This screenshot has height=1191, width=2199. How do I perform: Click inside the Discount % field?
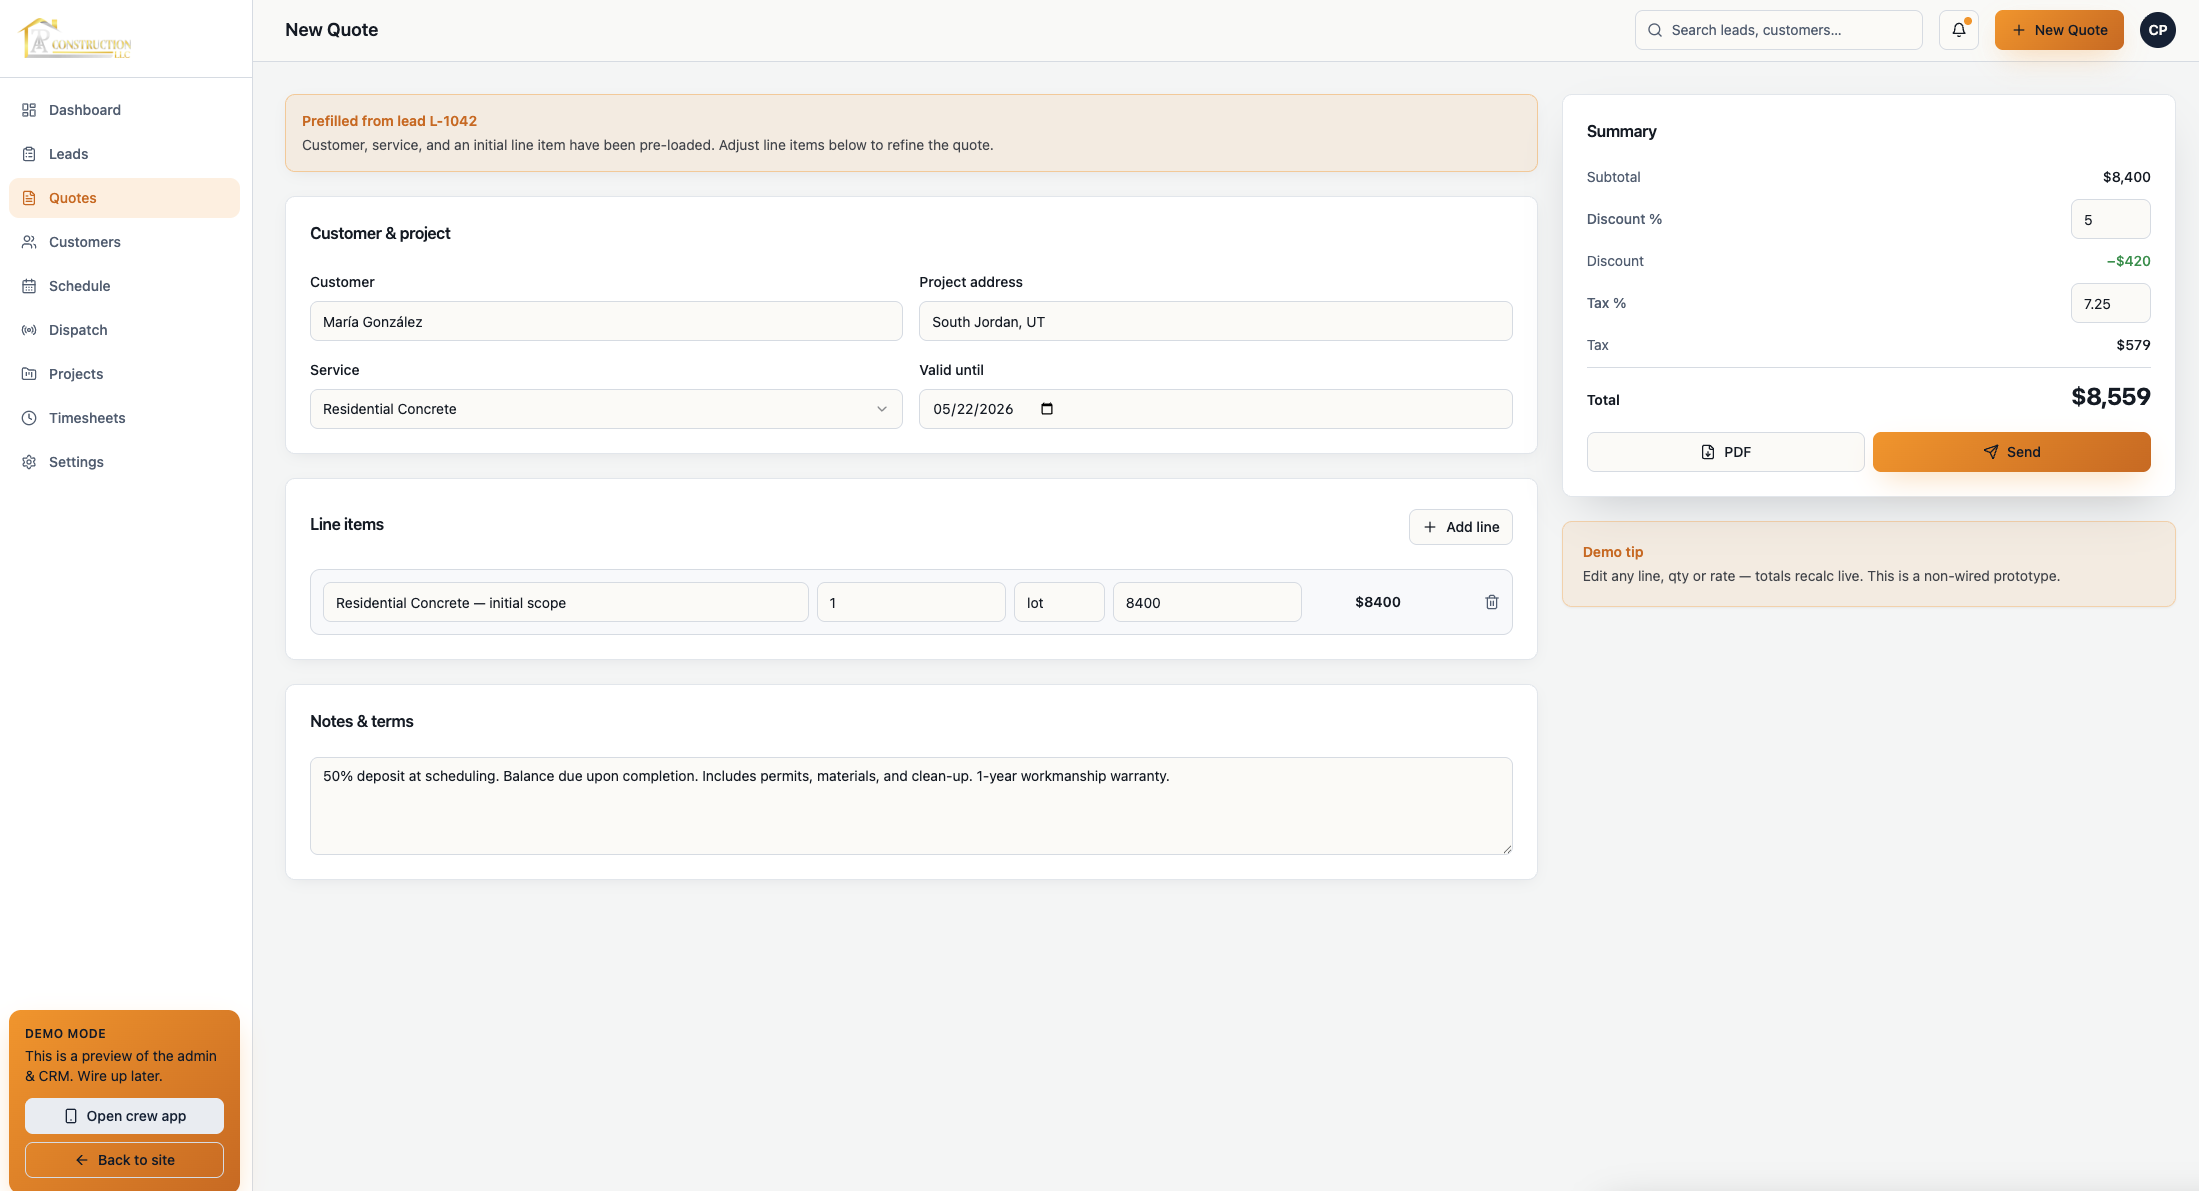2110,219
